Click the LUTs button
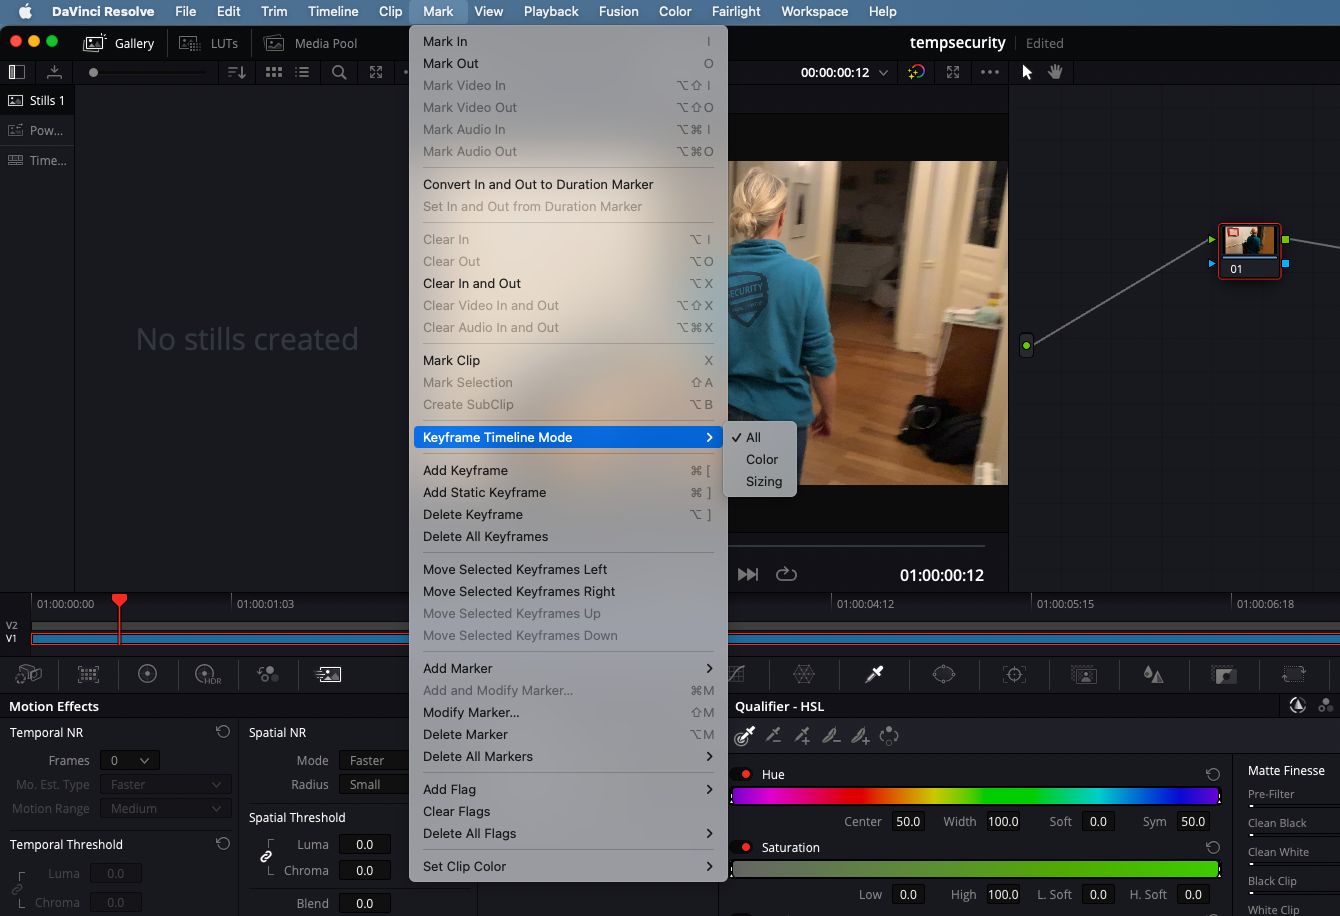This screenshot has width=1340, height=916. pos(209,43)
